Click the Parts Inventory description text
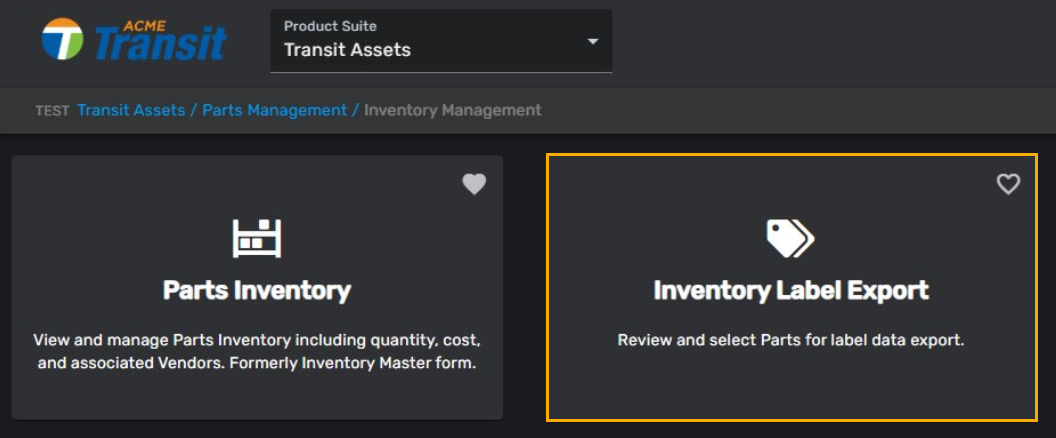 [257, 351]
